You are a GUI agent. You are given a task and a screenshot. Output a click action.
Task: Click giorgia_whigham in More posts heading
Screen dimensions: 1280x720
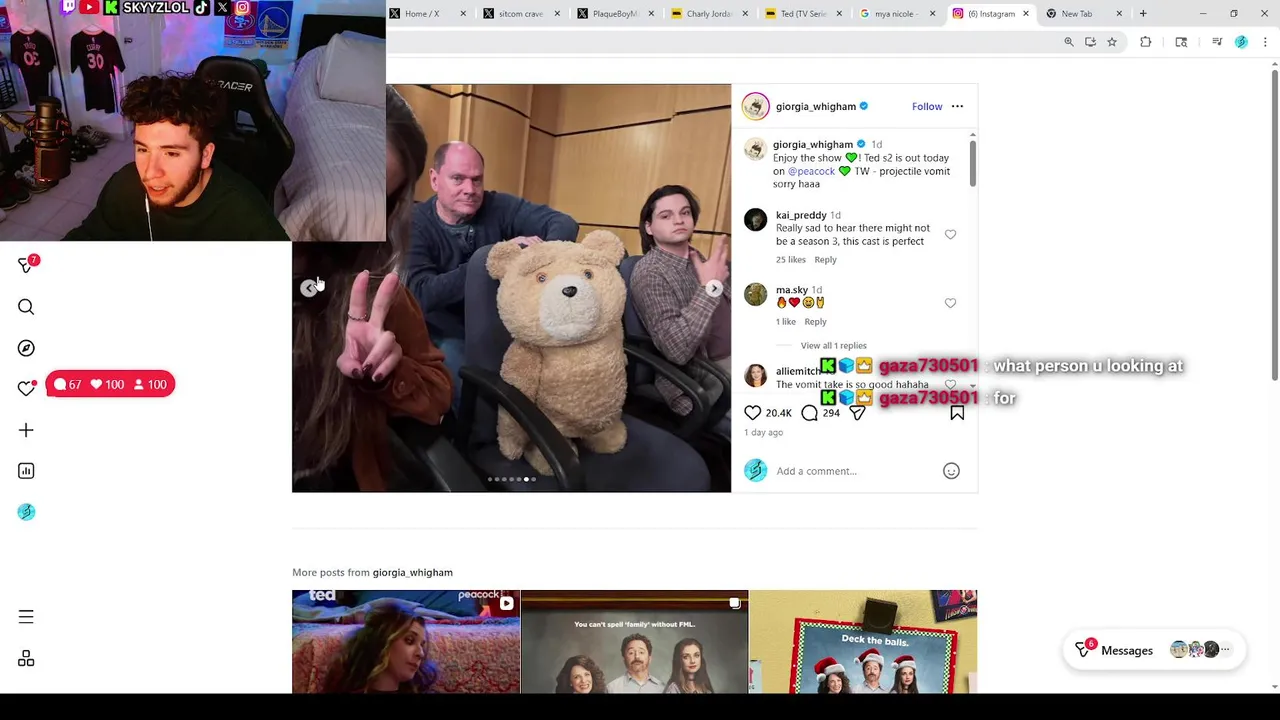412,572
